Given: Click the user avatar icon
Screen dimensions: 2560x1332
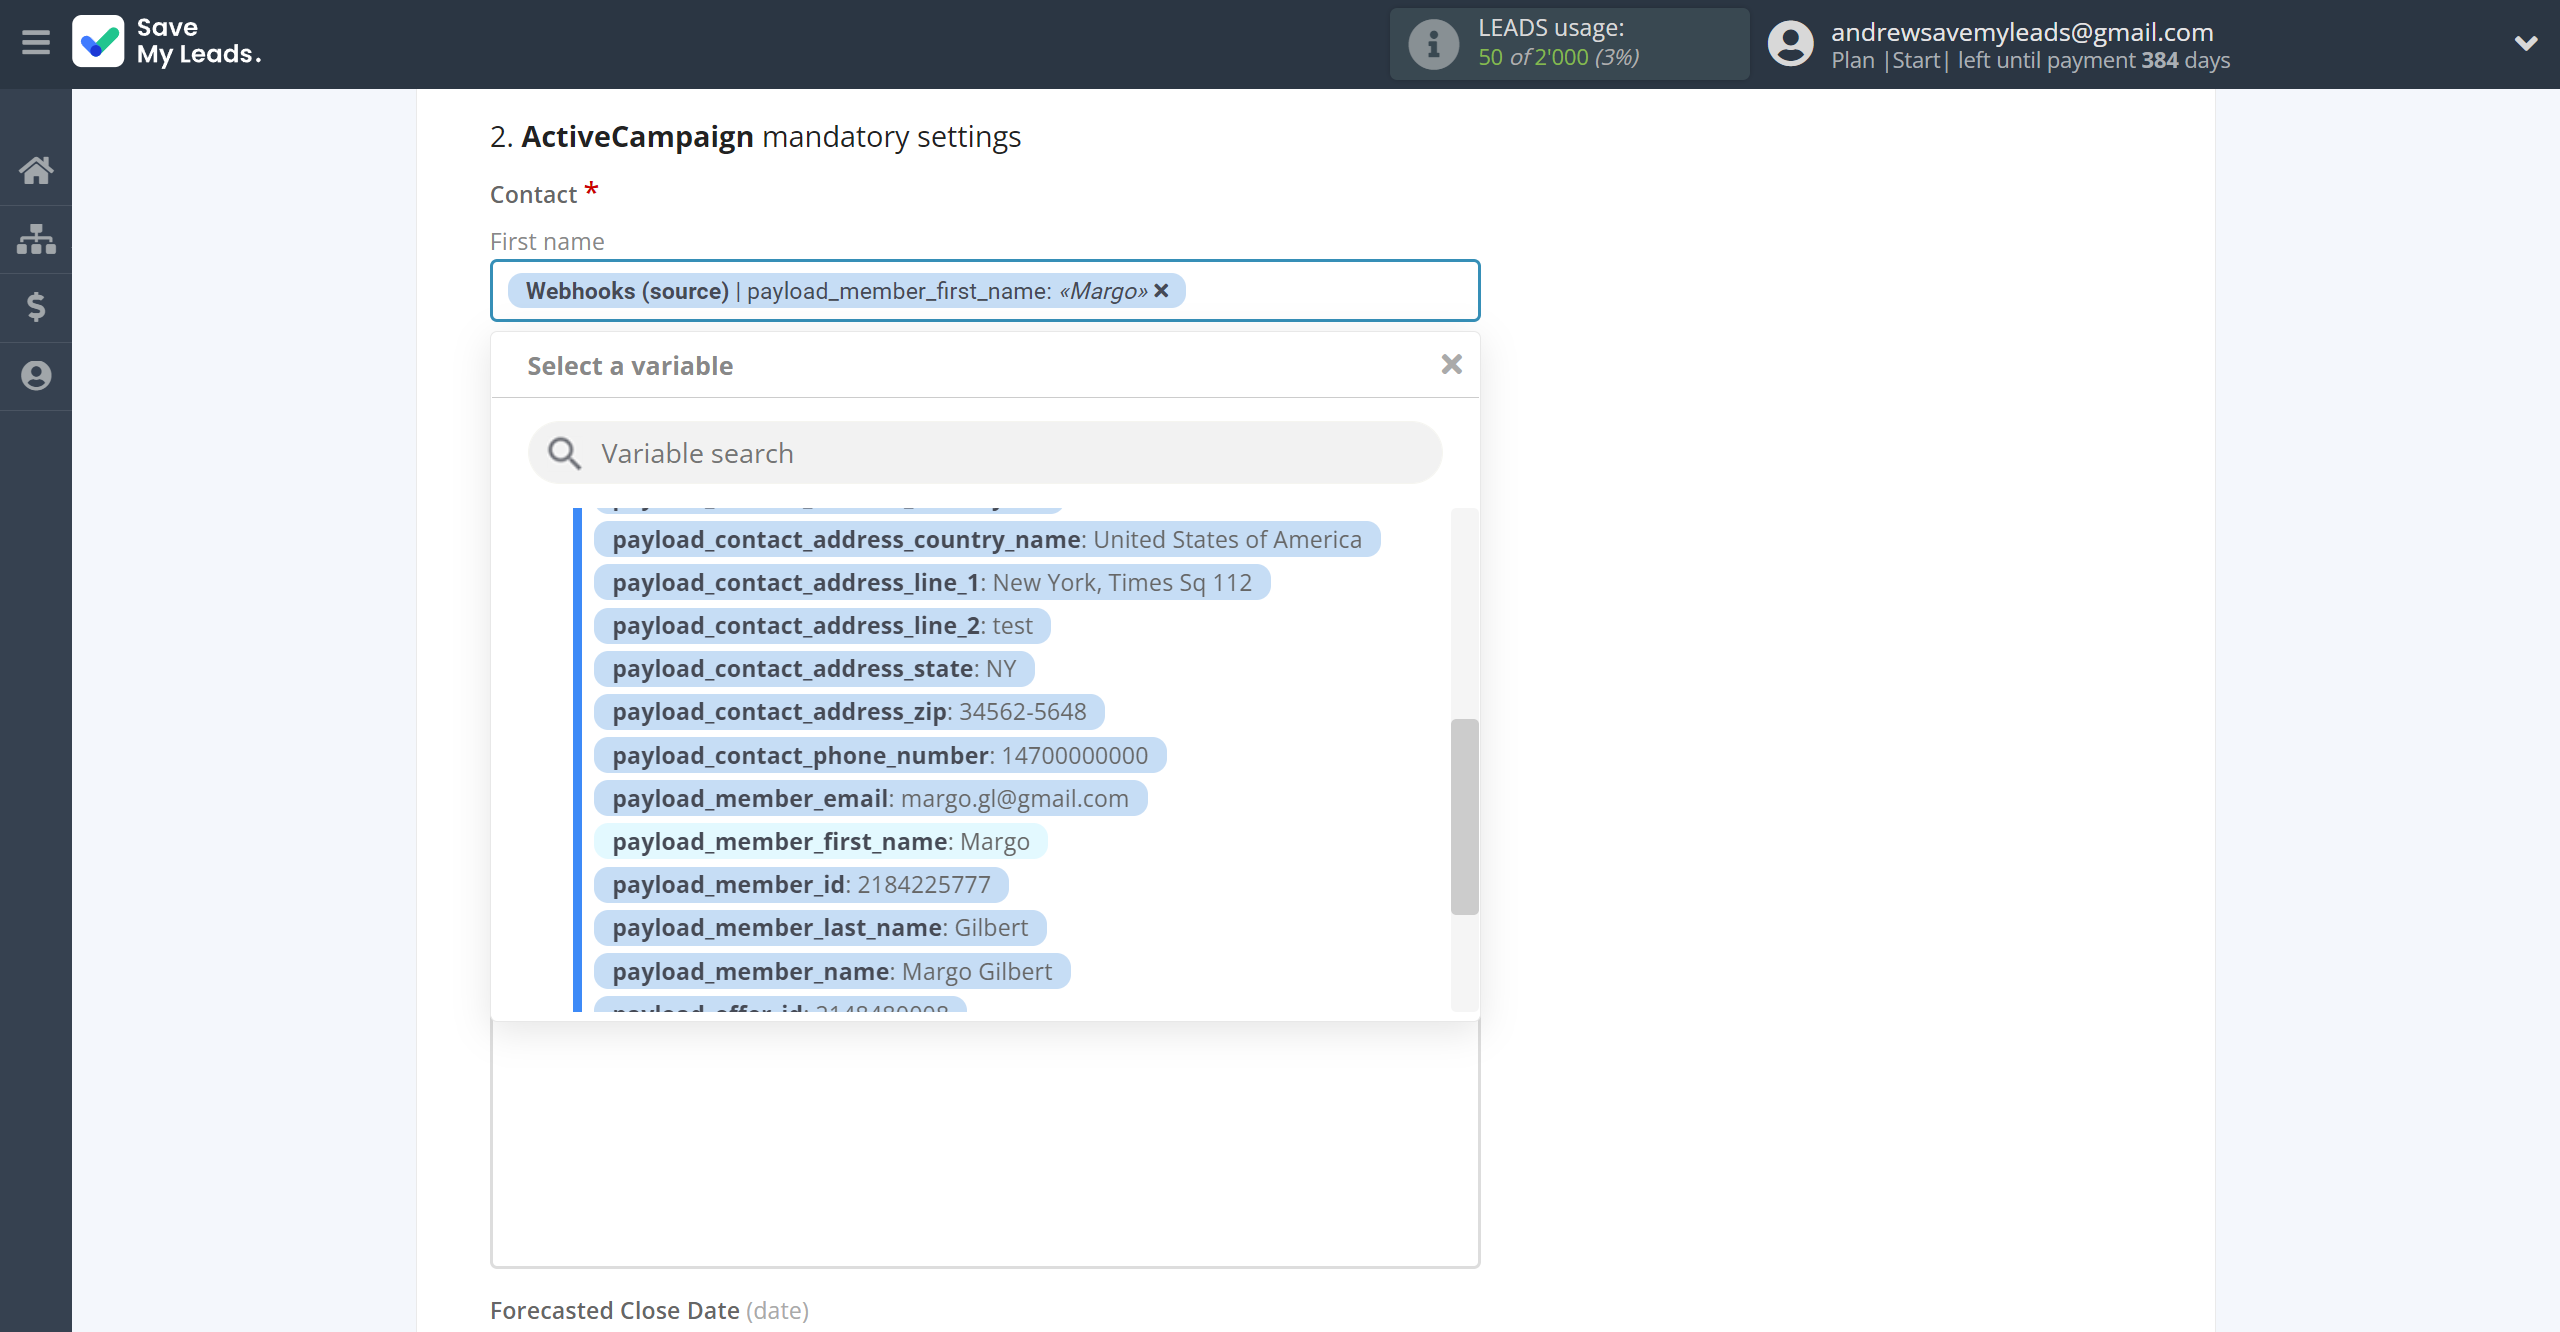Looking at the screenshot, I should [1789, 44].
